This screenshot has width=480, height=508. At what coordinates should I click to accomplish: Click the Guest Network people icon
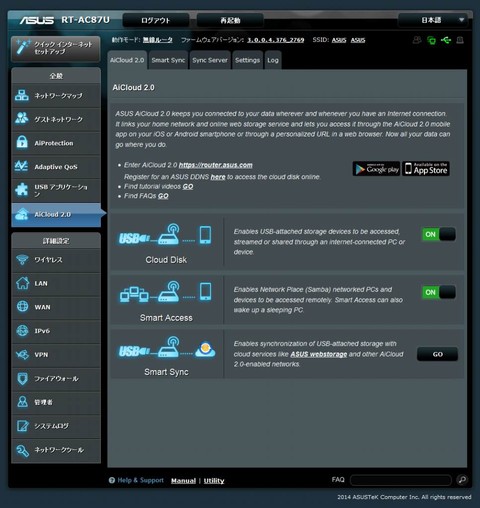coord(22,118)
